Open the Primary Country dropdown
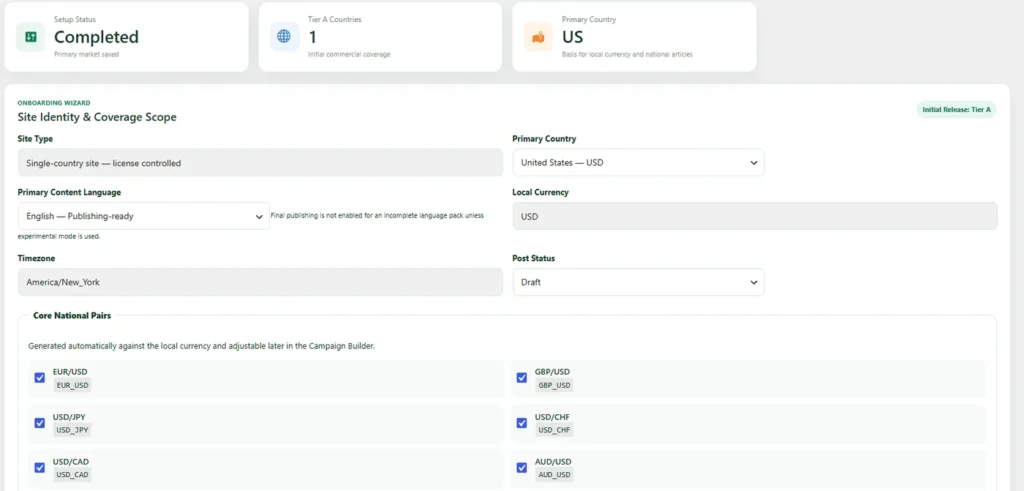Viewport: 1024px width, 491px height. point(638,163)
